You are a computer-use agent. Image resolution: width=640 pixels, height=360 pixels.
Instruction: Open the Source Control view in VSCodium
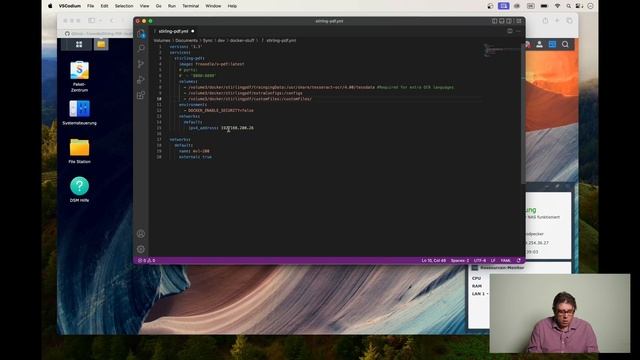coord(141,64)
